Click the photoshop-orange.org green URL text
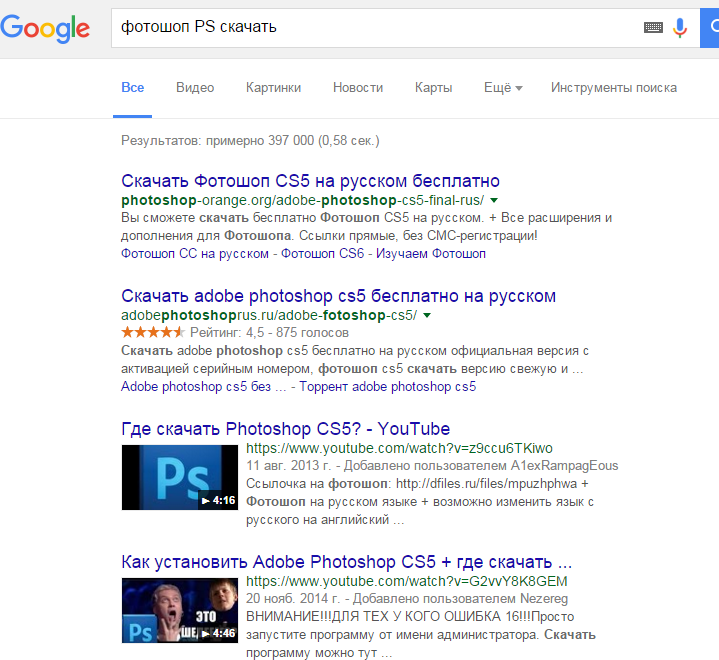 (303, 200)
